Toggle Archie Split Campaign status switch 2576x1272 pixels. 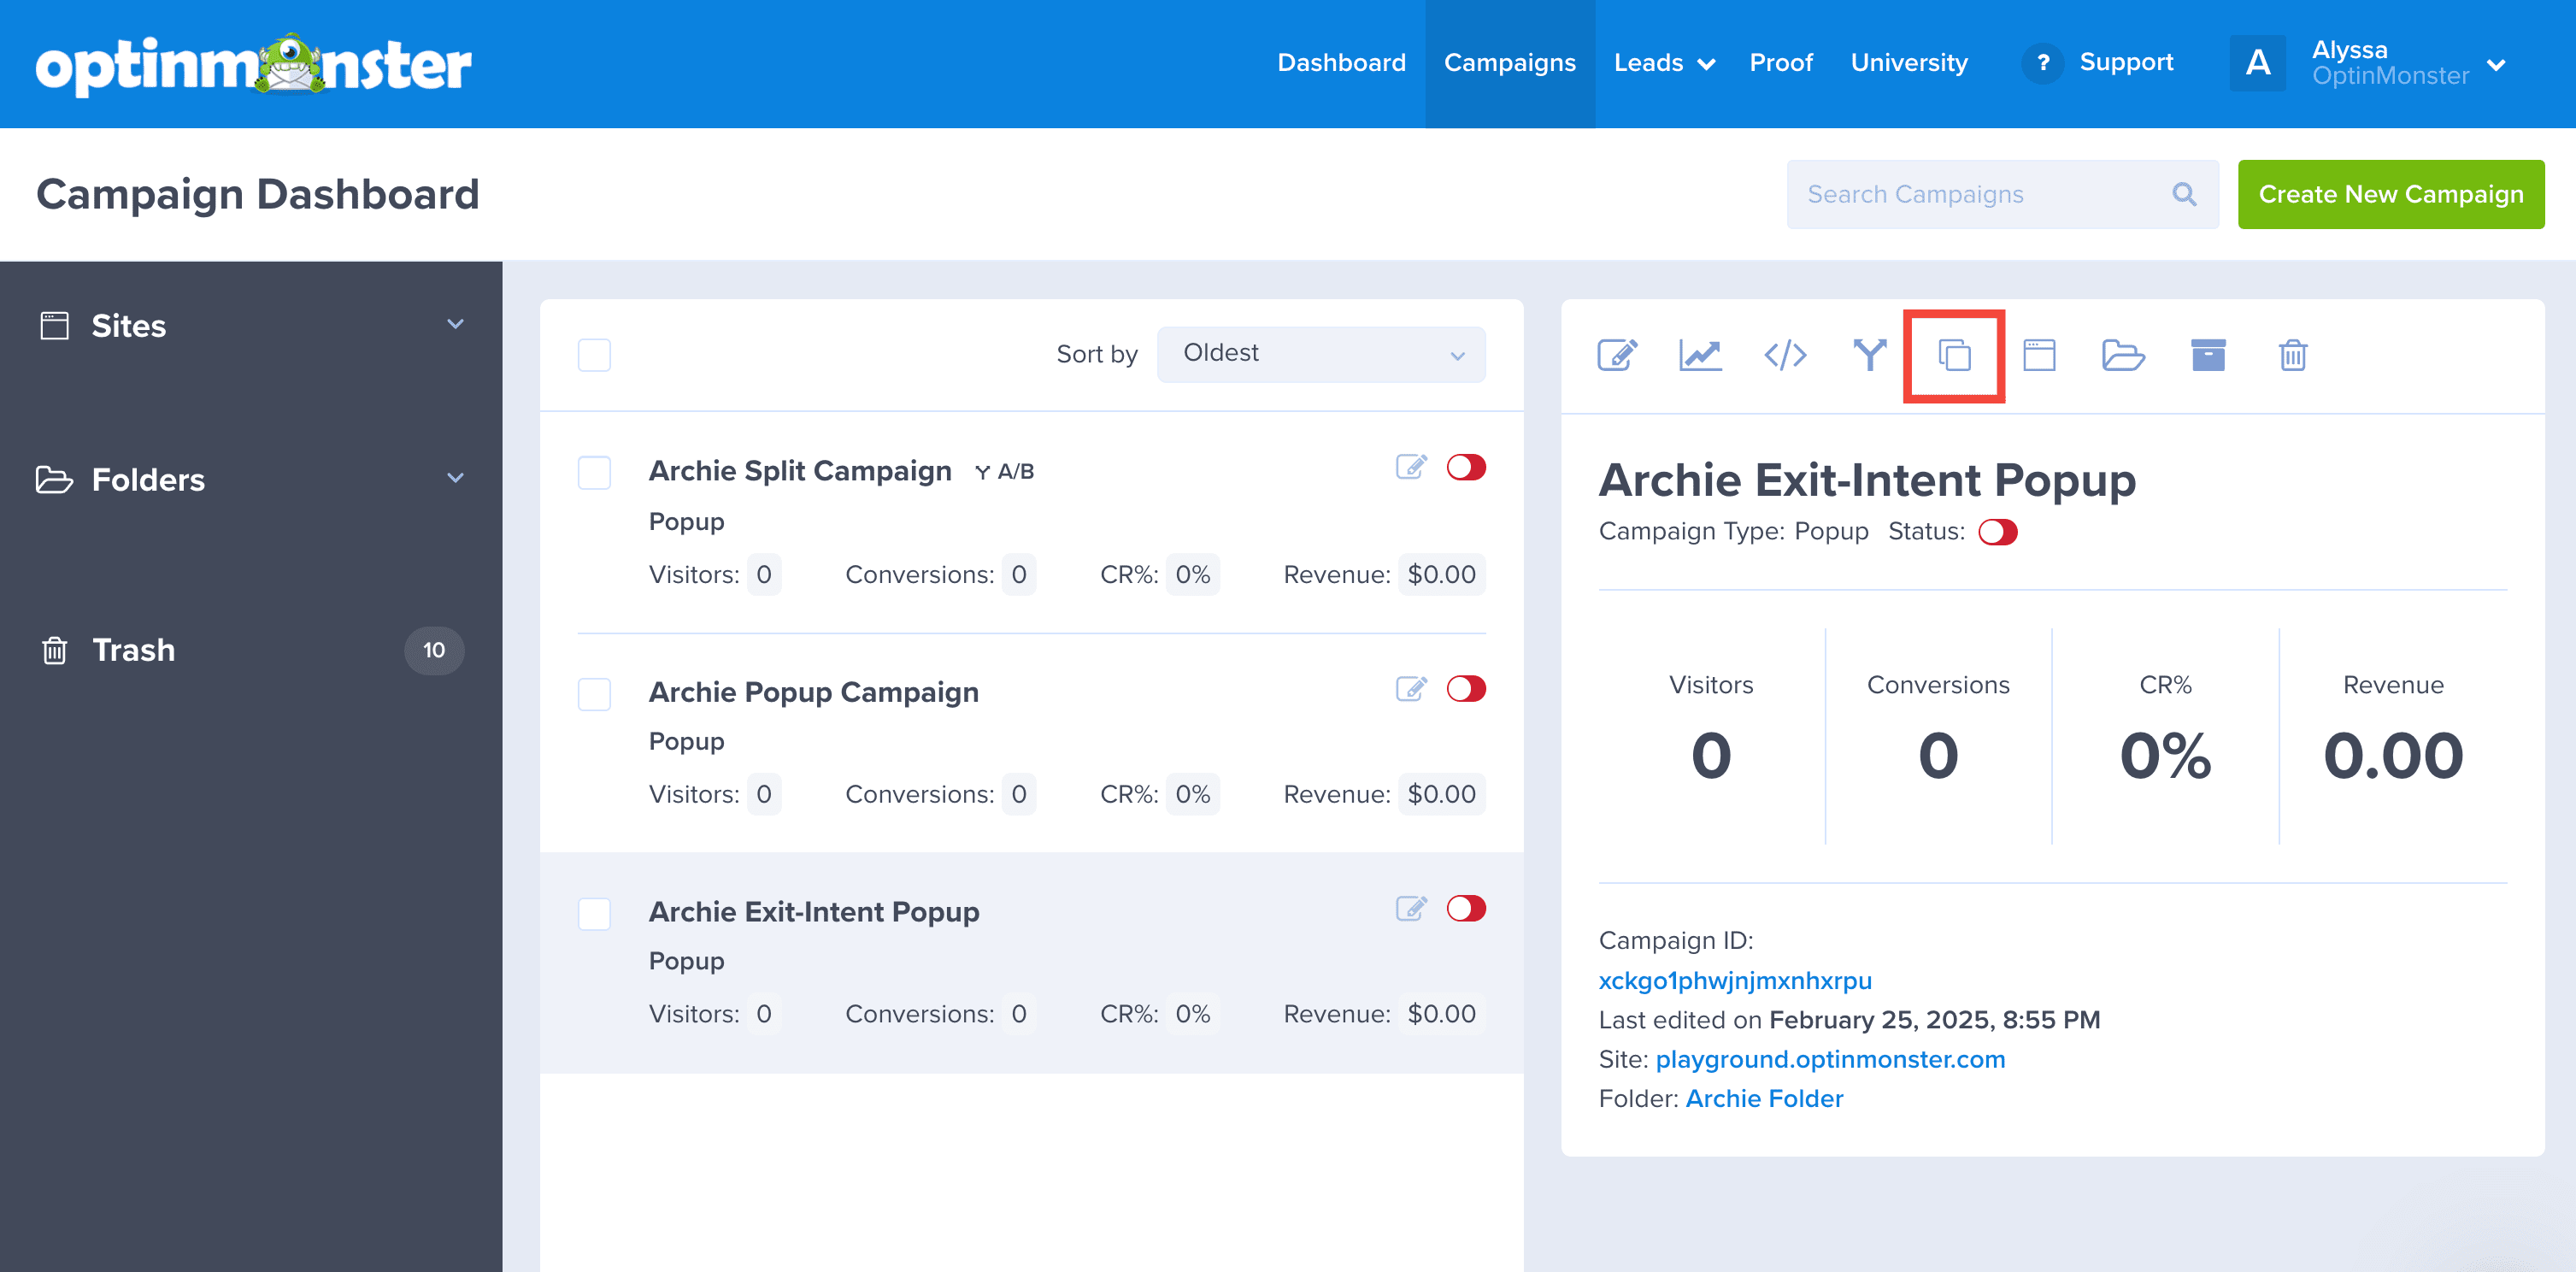click(1466, 467)
